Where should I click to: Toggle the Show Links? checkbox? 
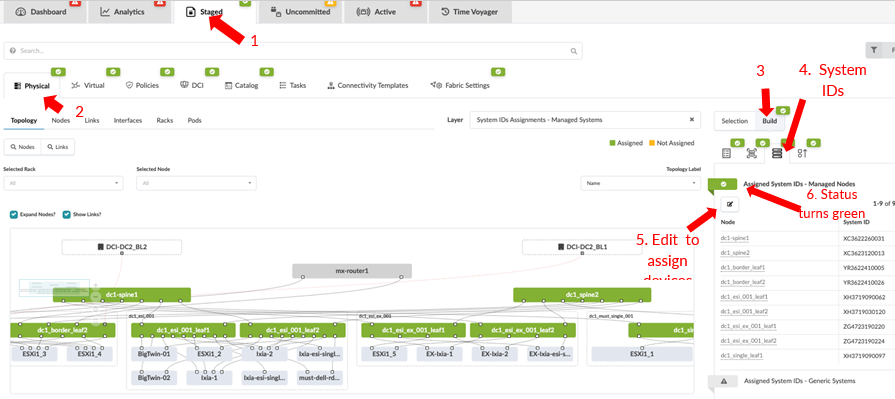(66, 215)
